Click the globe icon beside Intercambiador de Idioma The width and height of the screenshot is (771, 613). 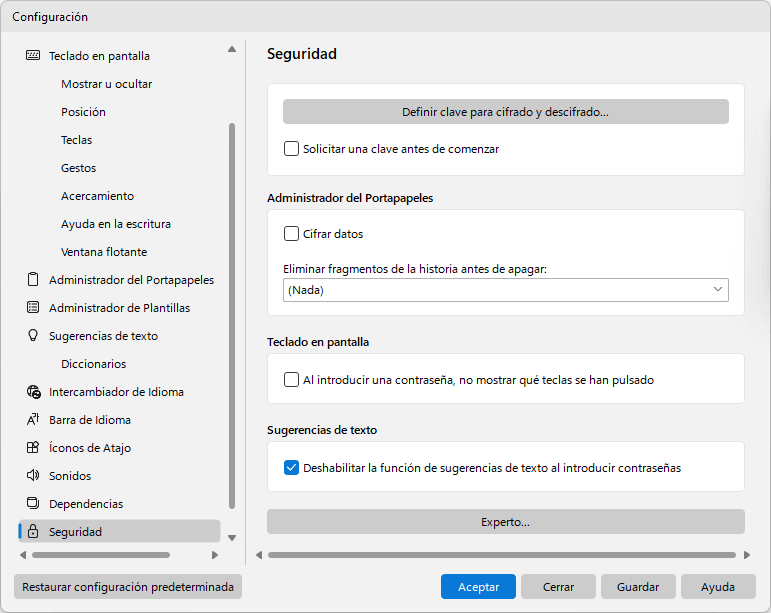pyautogui.click(x=33, y=392)
